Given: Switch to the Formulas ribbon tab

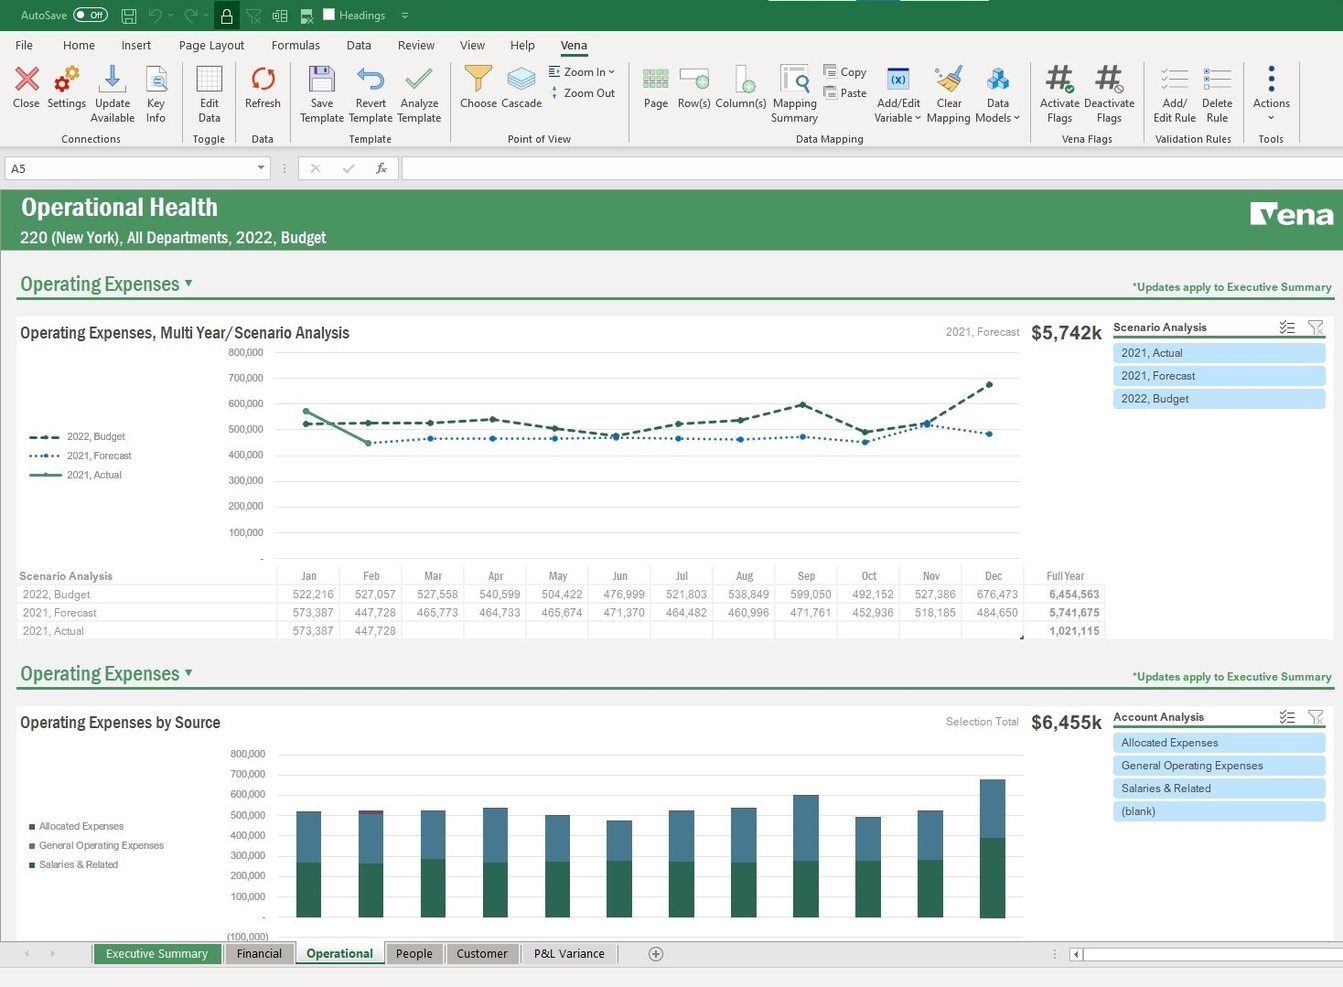Looking at the screenshot, I should (x=296, y=45).
